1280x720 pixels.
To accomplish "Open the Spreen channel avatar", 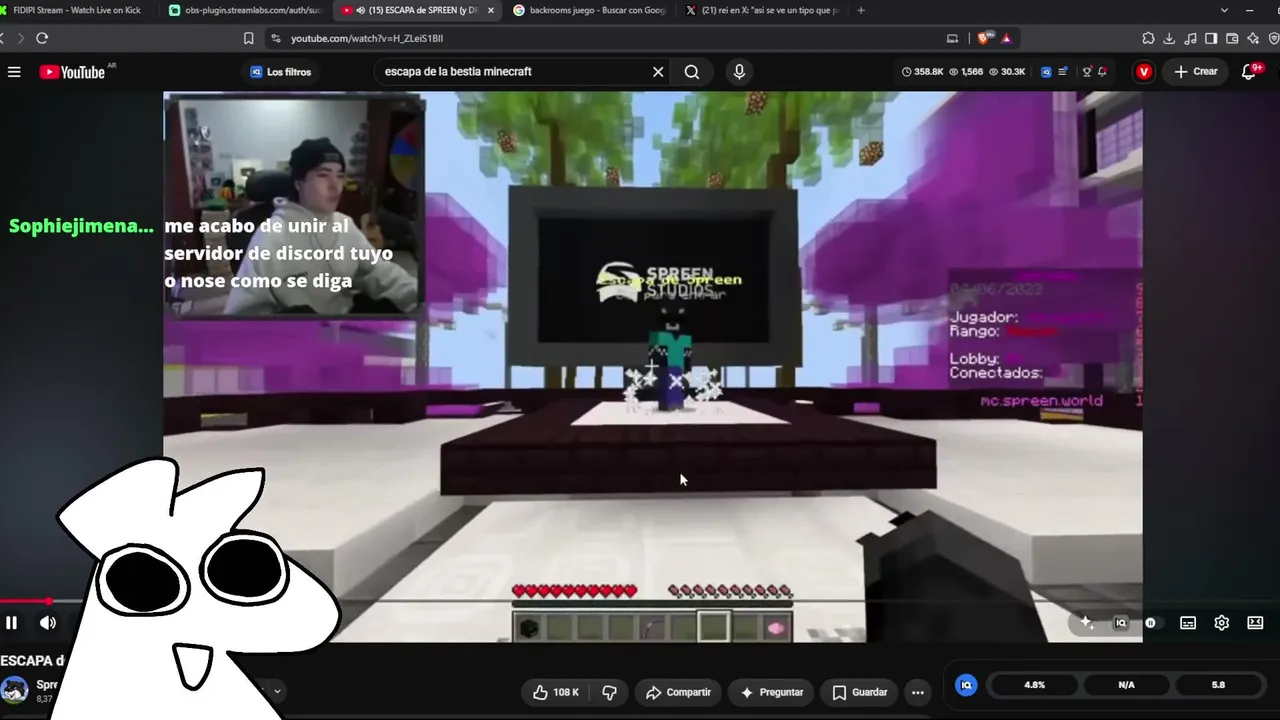I will click(14, 690).
